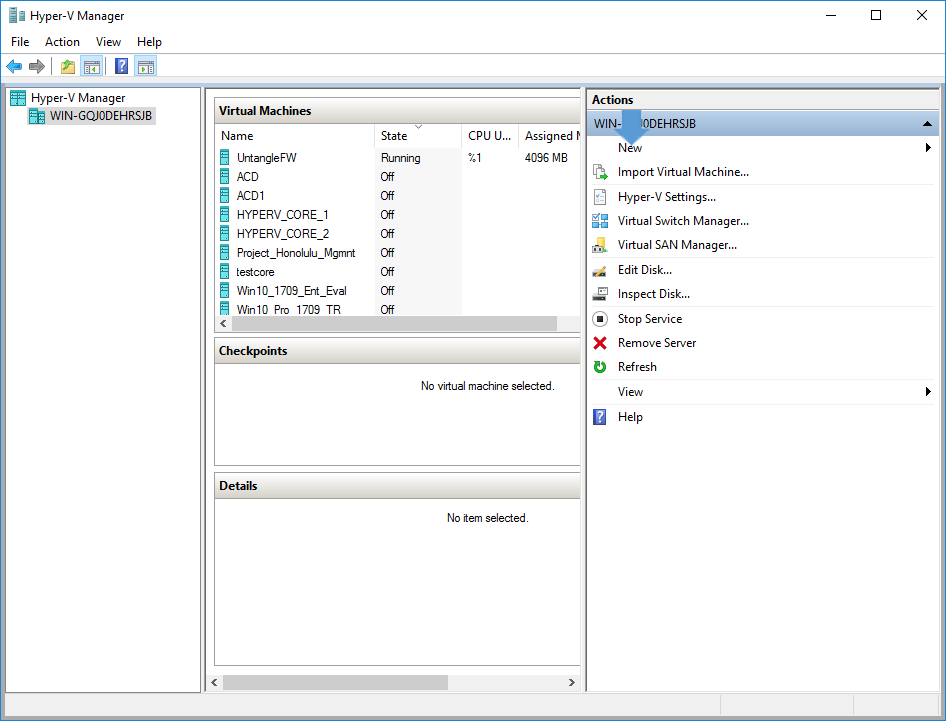Click the Inspect Disk icon

tap(600, 294)
